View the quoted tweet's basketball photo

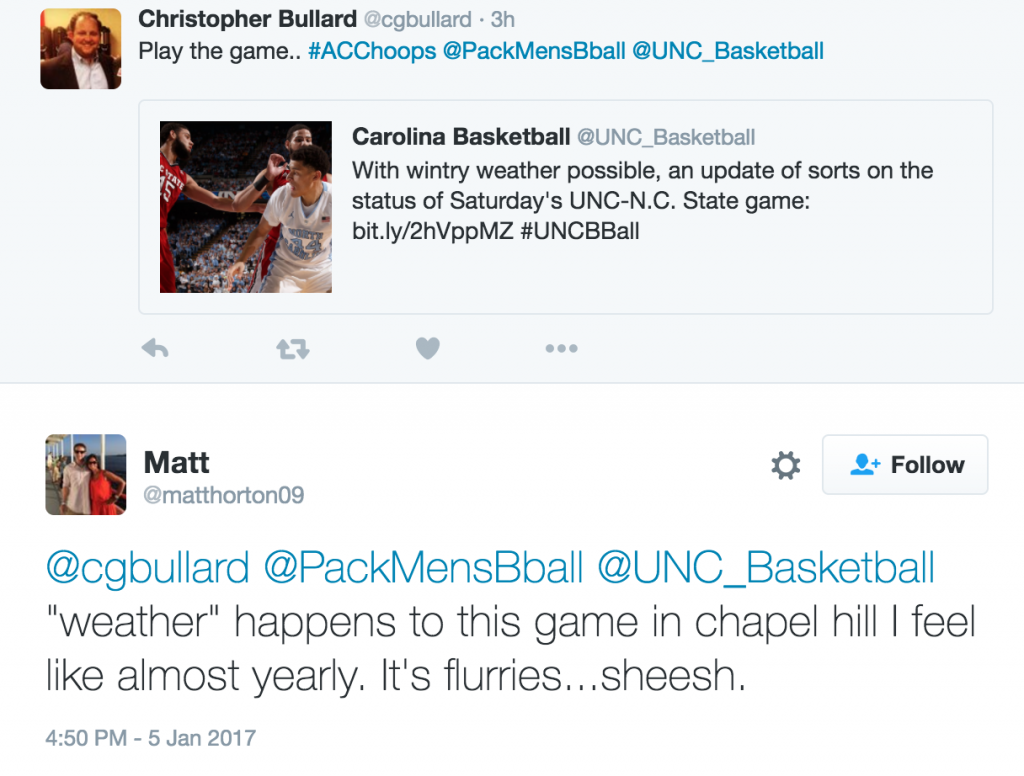tap(246, 207)
